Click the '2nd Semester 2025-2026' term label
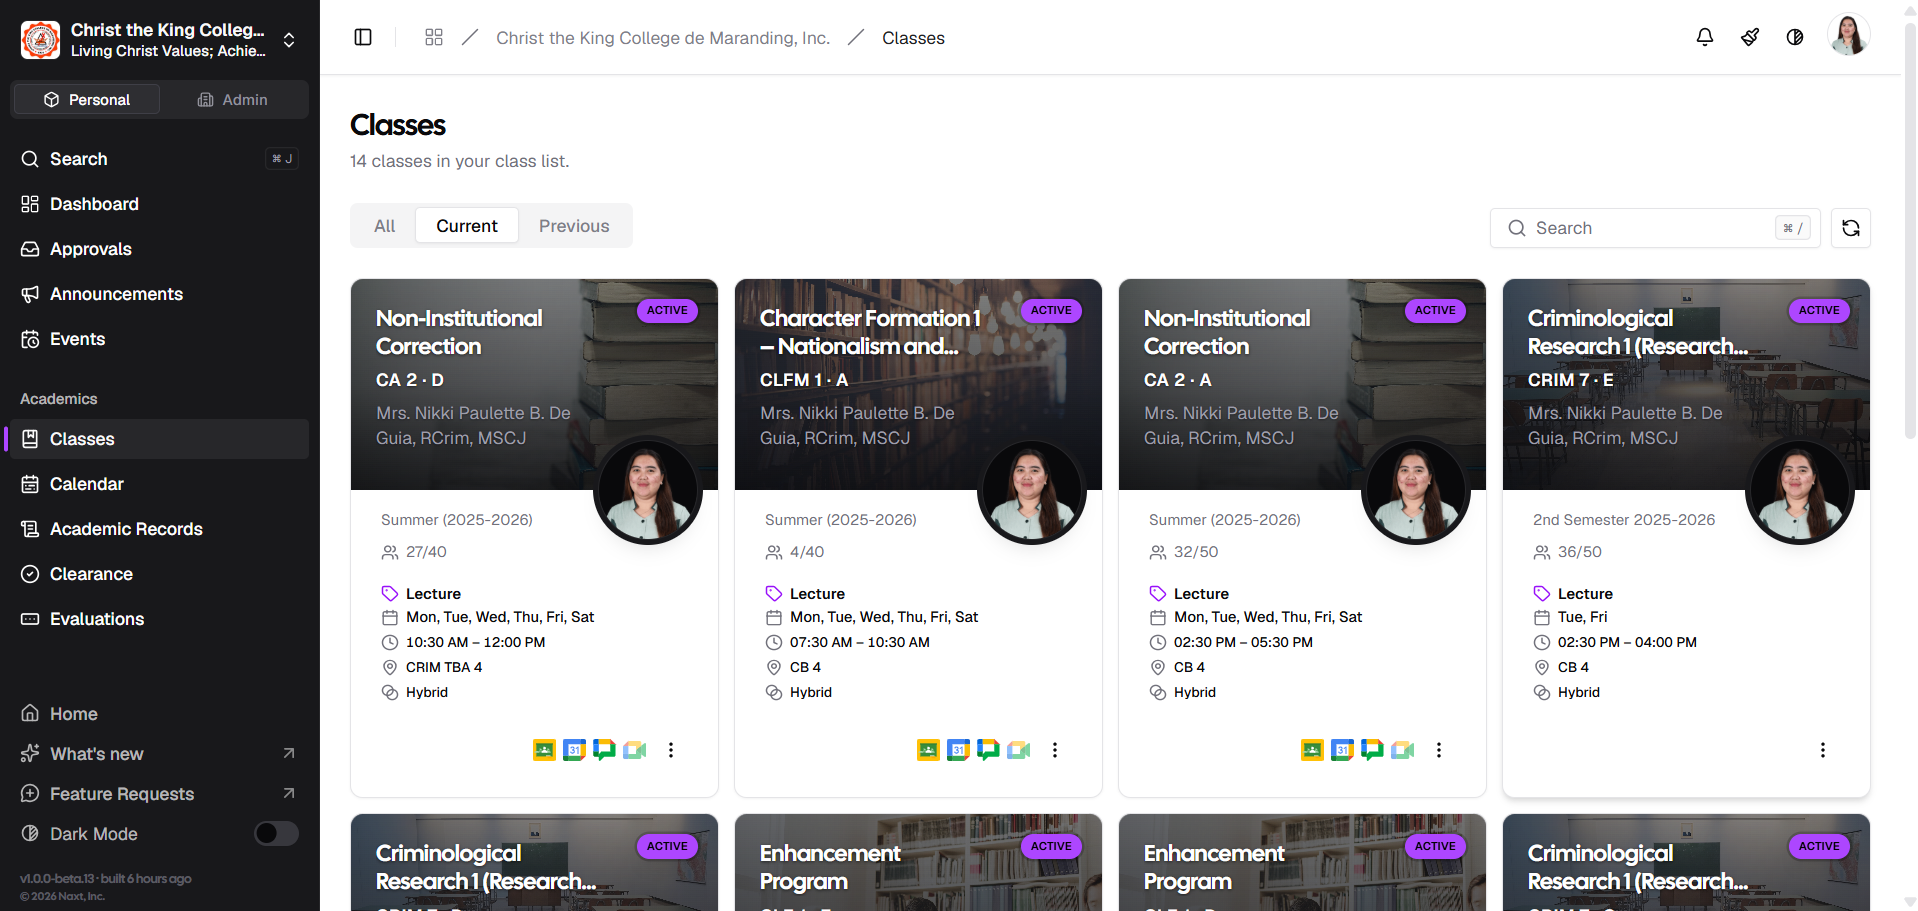 pos(1624,520)
